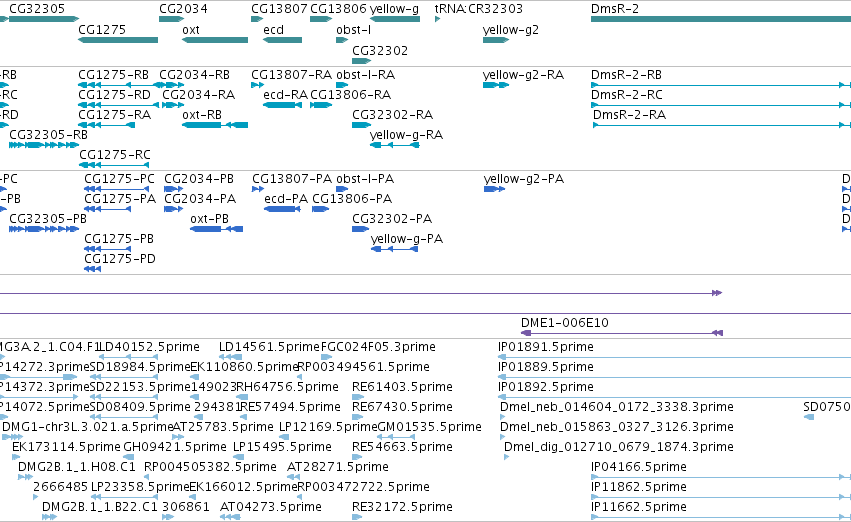
Task: Select the oxt-PB protein feature
Action: [217, 229]
